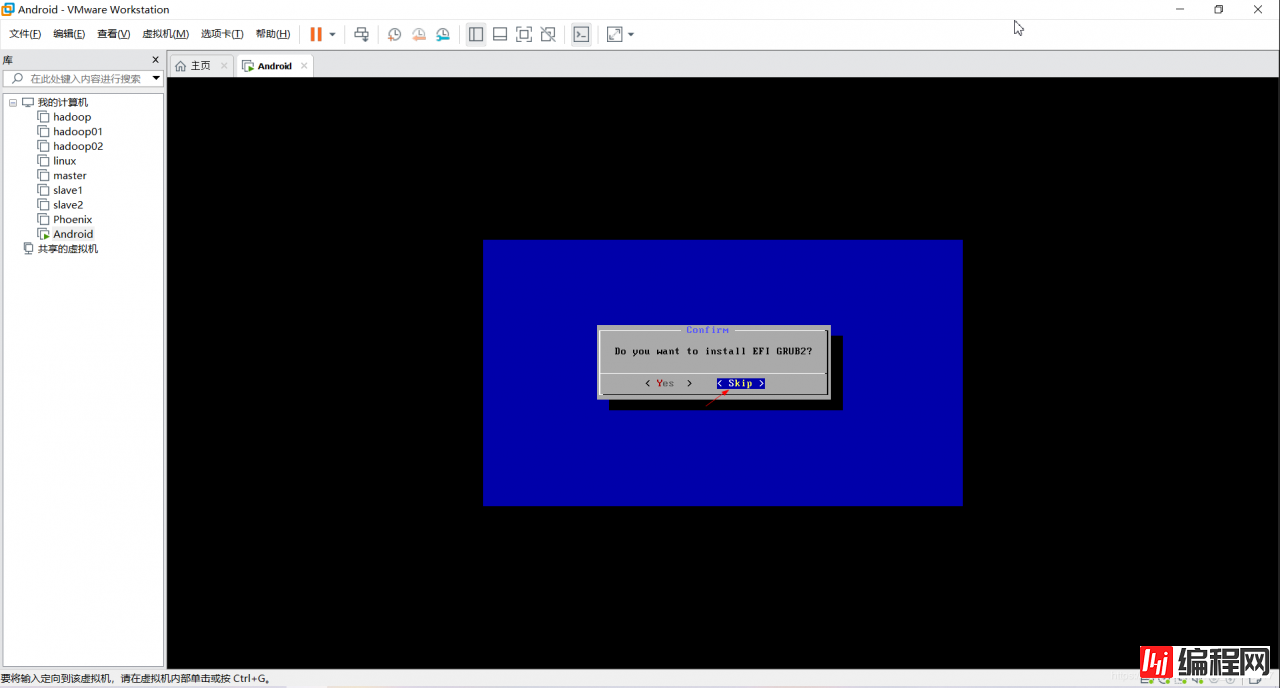Collapse the 我的计算机 tree node

click(x=13, y=102)
